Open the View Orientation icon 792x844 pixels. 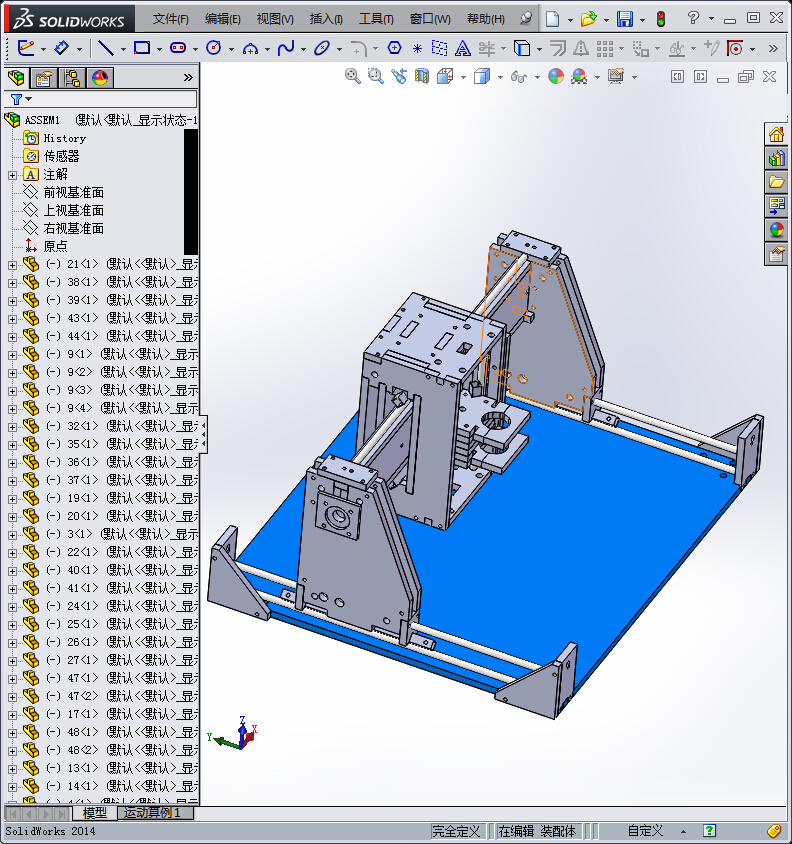pyautogui.click(x=445, y=76)
